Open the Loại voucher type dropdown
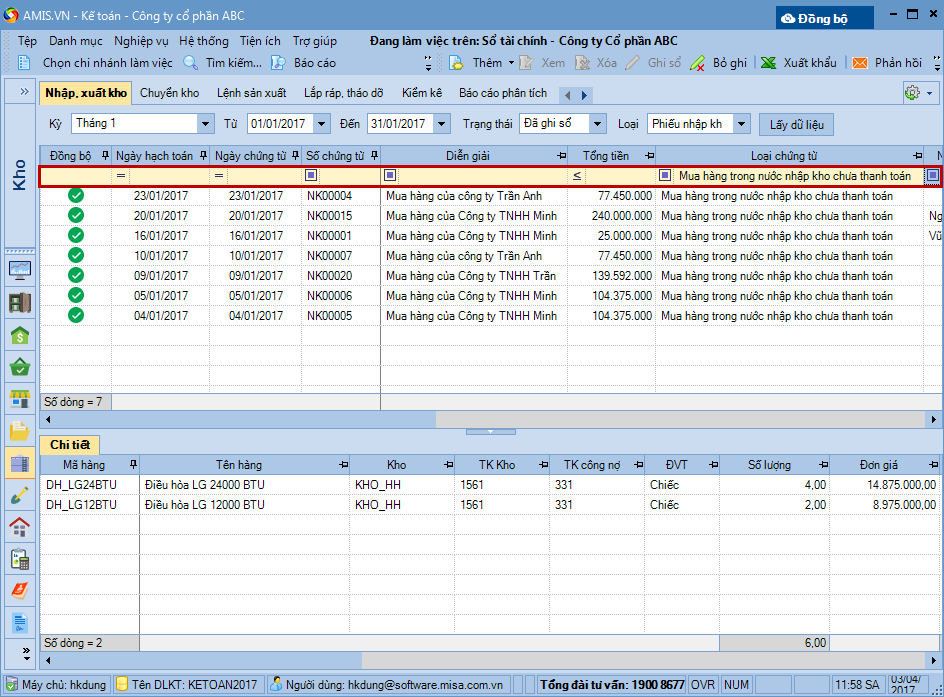Image resolution: width=944 pixels, height=697 pixels. coord(741,124)
